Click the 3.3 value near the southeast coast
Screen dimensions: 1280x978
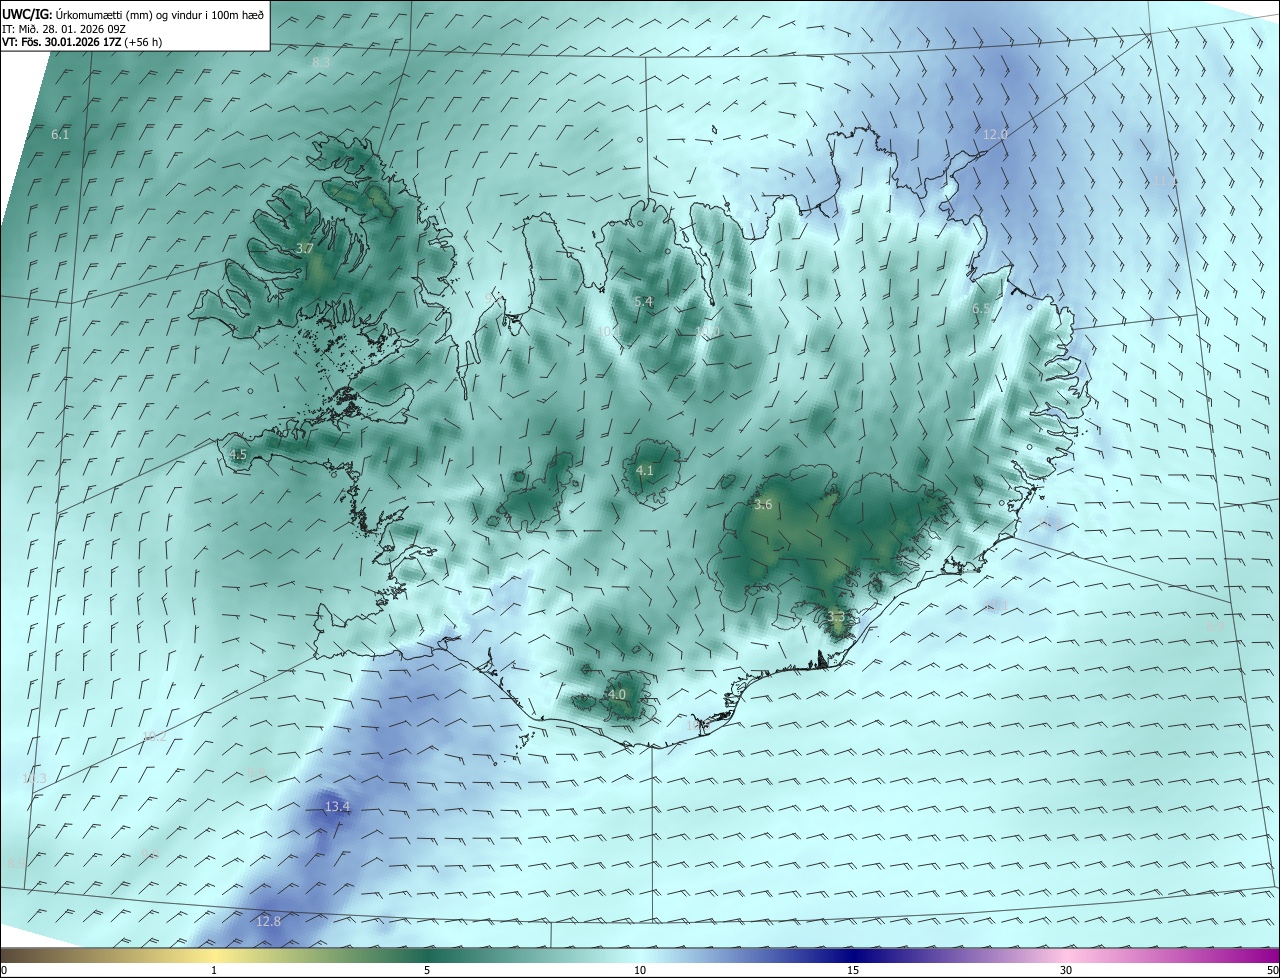pyautogui.click(x=836, y=618)
